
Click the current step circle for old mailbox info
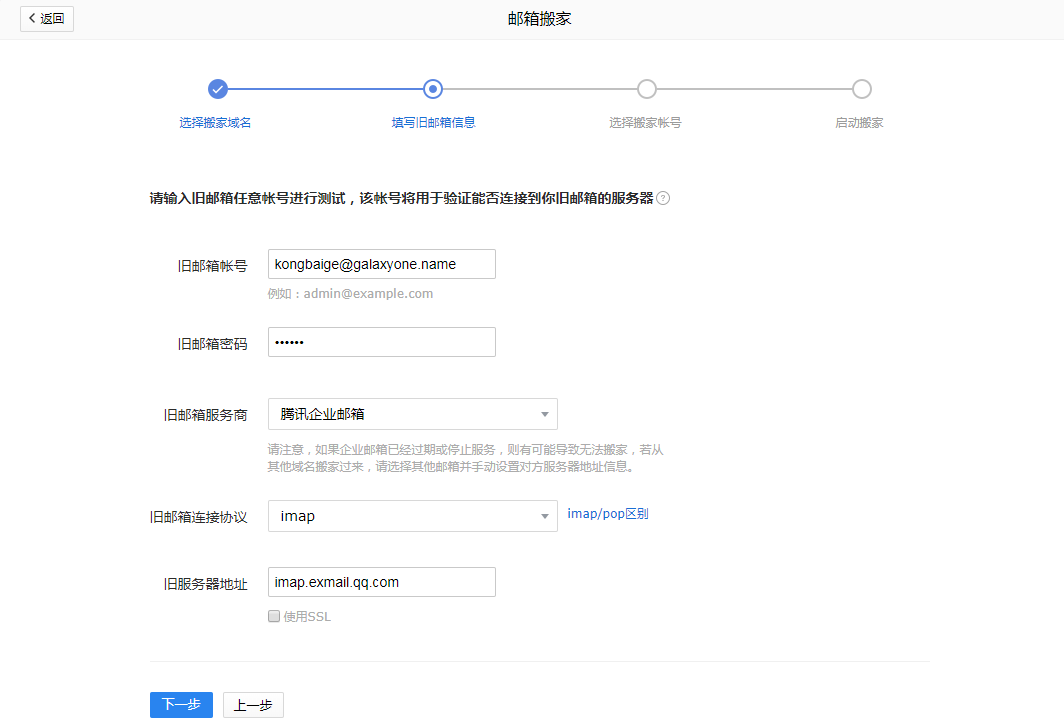click(x=433, y=89)
